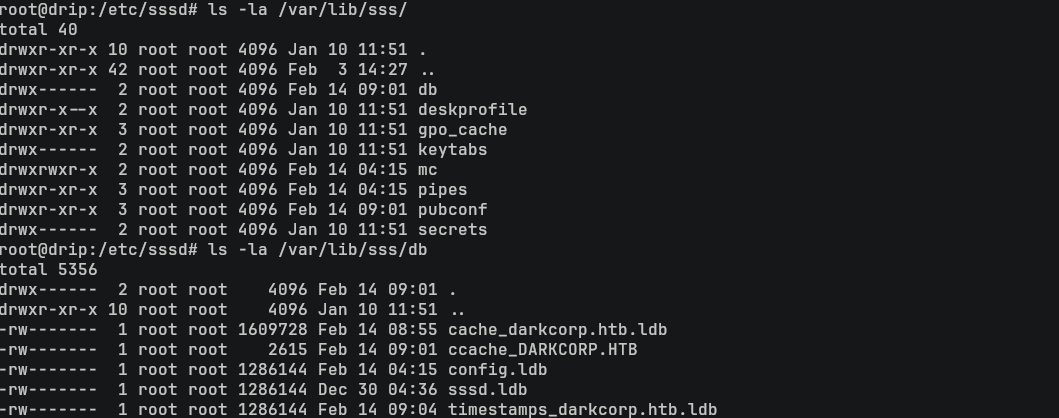
Task: Select the ccache_DARKCORP.HTB filename
Action: pyautogui.click(x=542, y=350)
